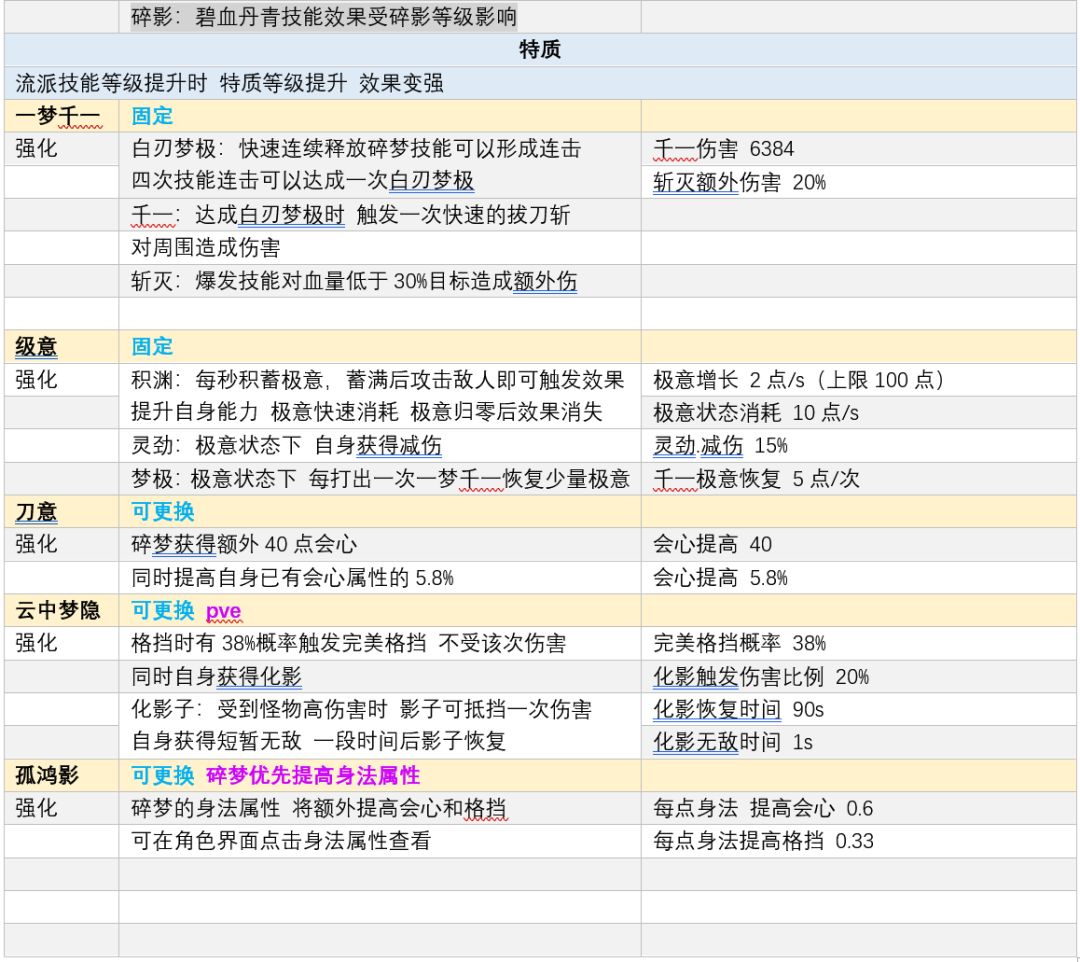The height and width of the screenshot is (962, 1080).
Task: Click the '灵劲: 极意状态下 自身获得减伤' cell
Action: click(380, 446)
